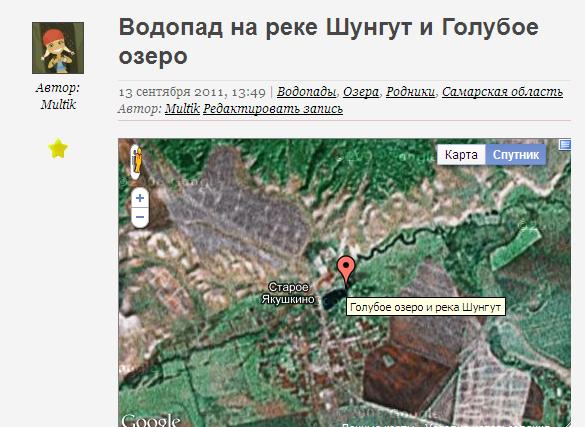Click Редактировать запись to edit the post

pos(273,109)
